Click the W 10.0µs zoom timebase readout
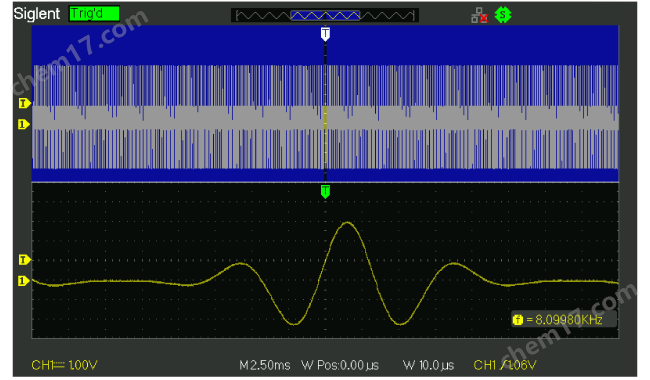Image resolution: width=650 pixels, height=380 pixels. 428,365
